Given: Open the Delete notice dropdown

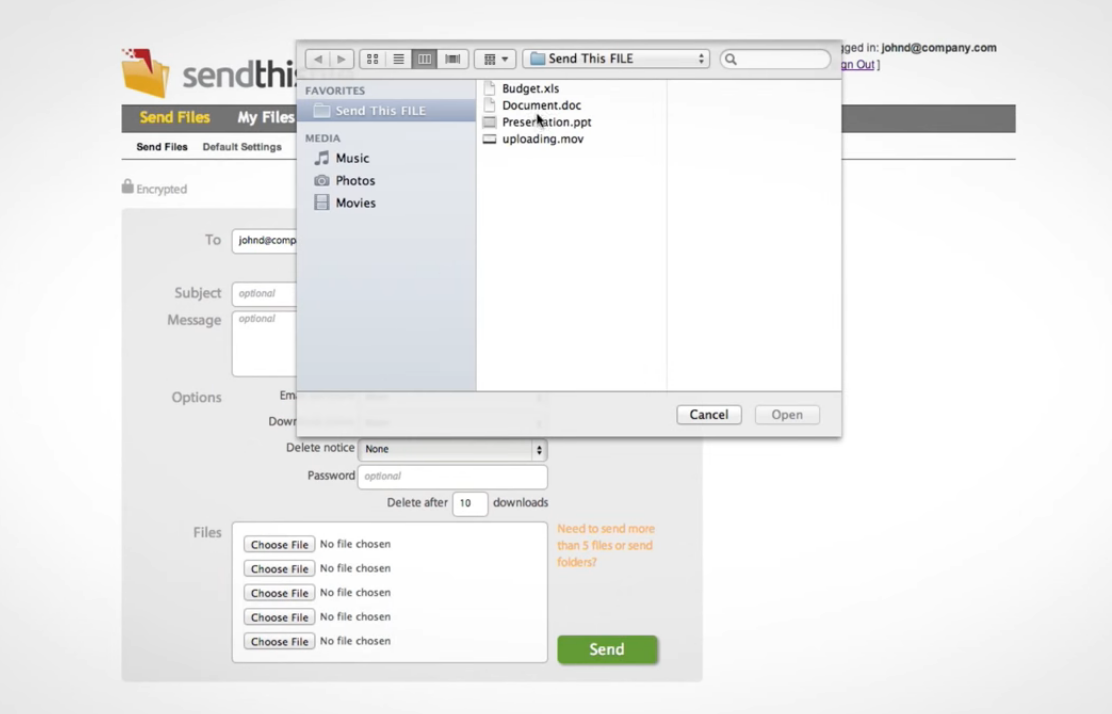Looking at the screenshot, I should (x=452, y=449).
